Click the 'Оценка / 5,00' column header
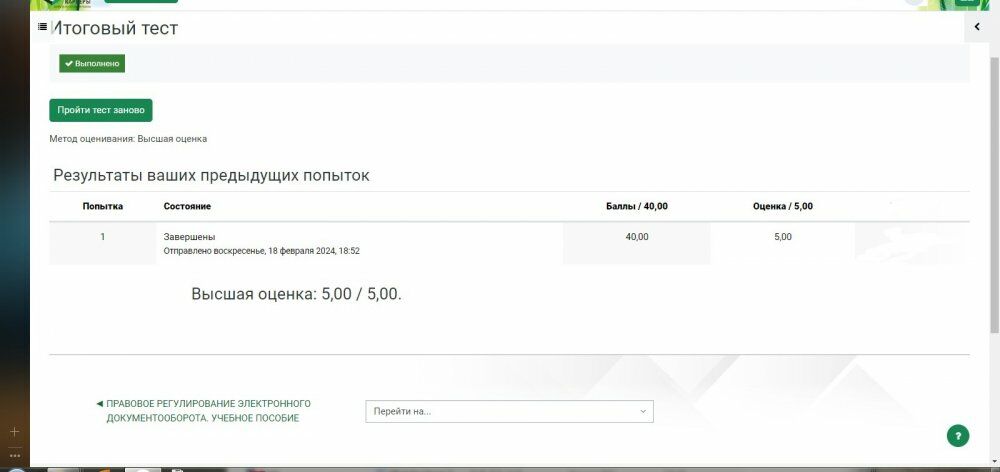The height and width of the screenshot is (472, 1000). coord(783,206)
